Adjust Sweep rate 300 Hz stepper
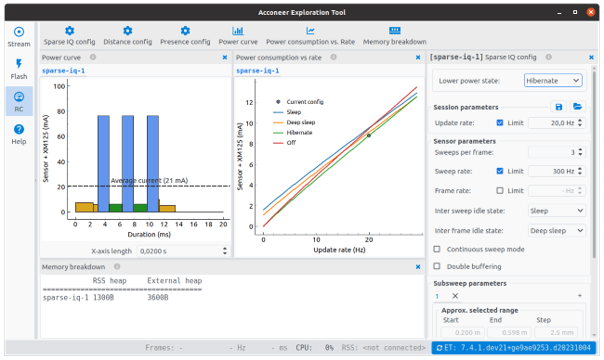The height and width of the screenshot is (360, 604). pos(580,171)
